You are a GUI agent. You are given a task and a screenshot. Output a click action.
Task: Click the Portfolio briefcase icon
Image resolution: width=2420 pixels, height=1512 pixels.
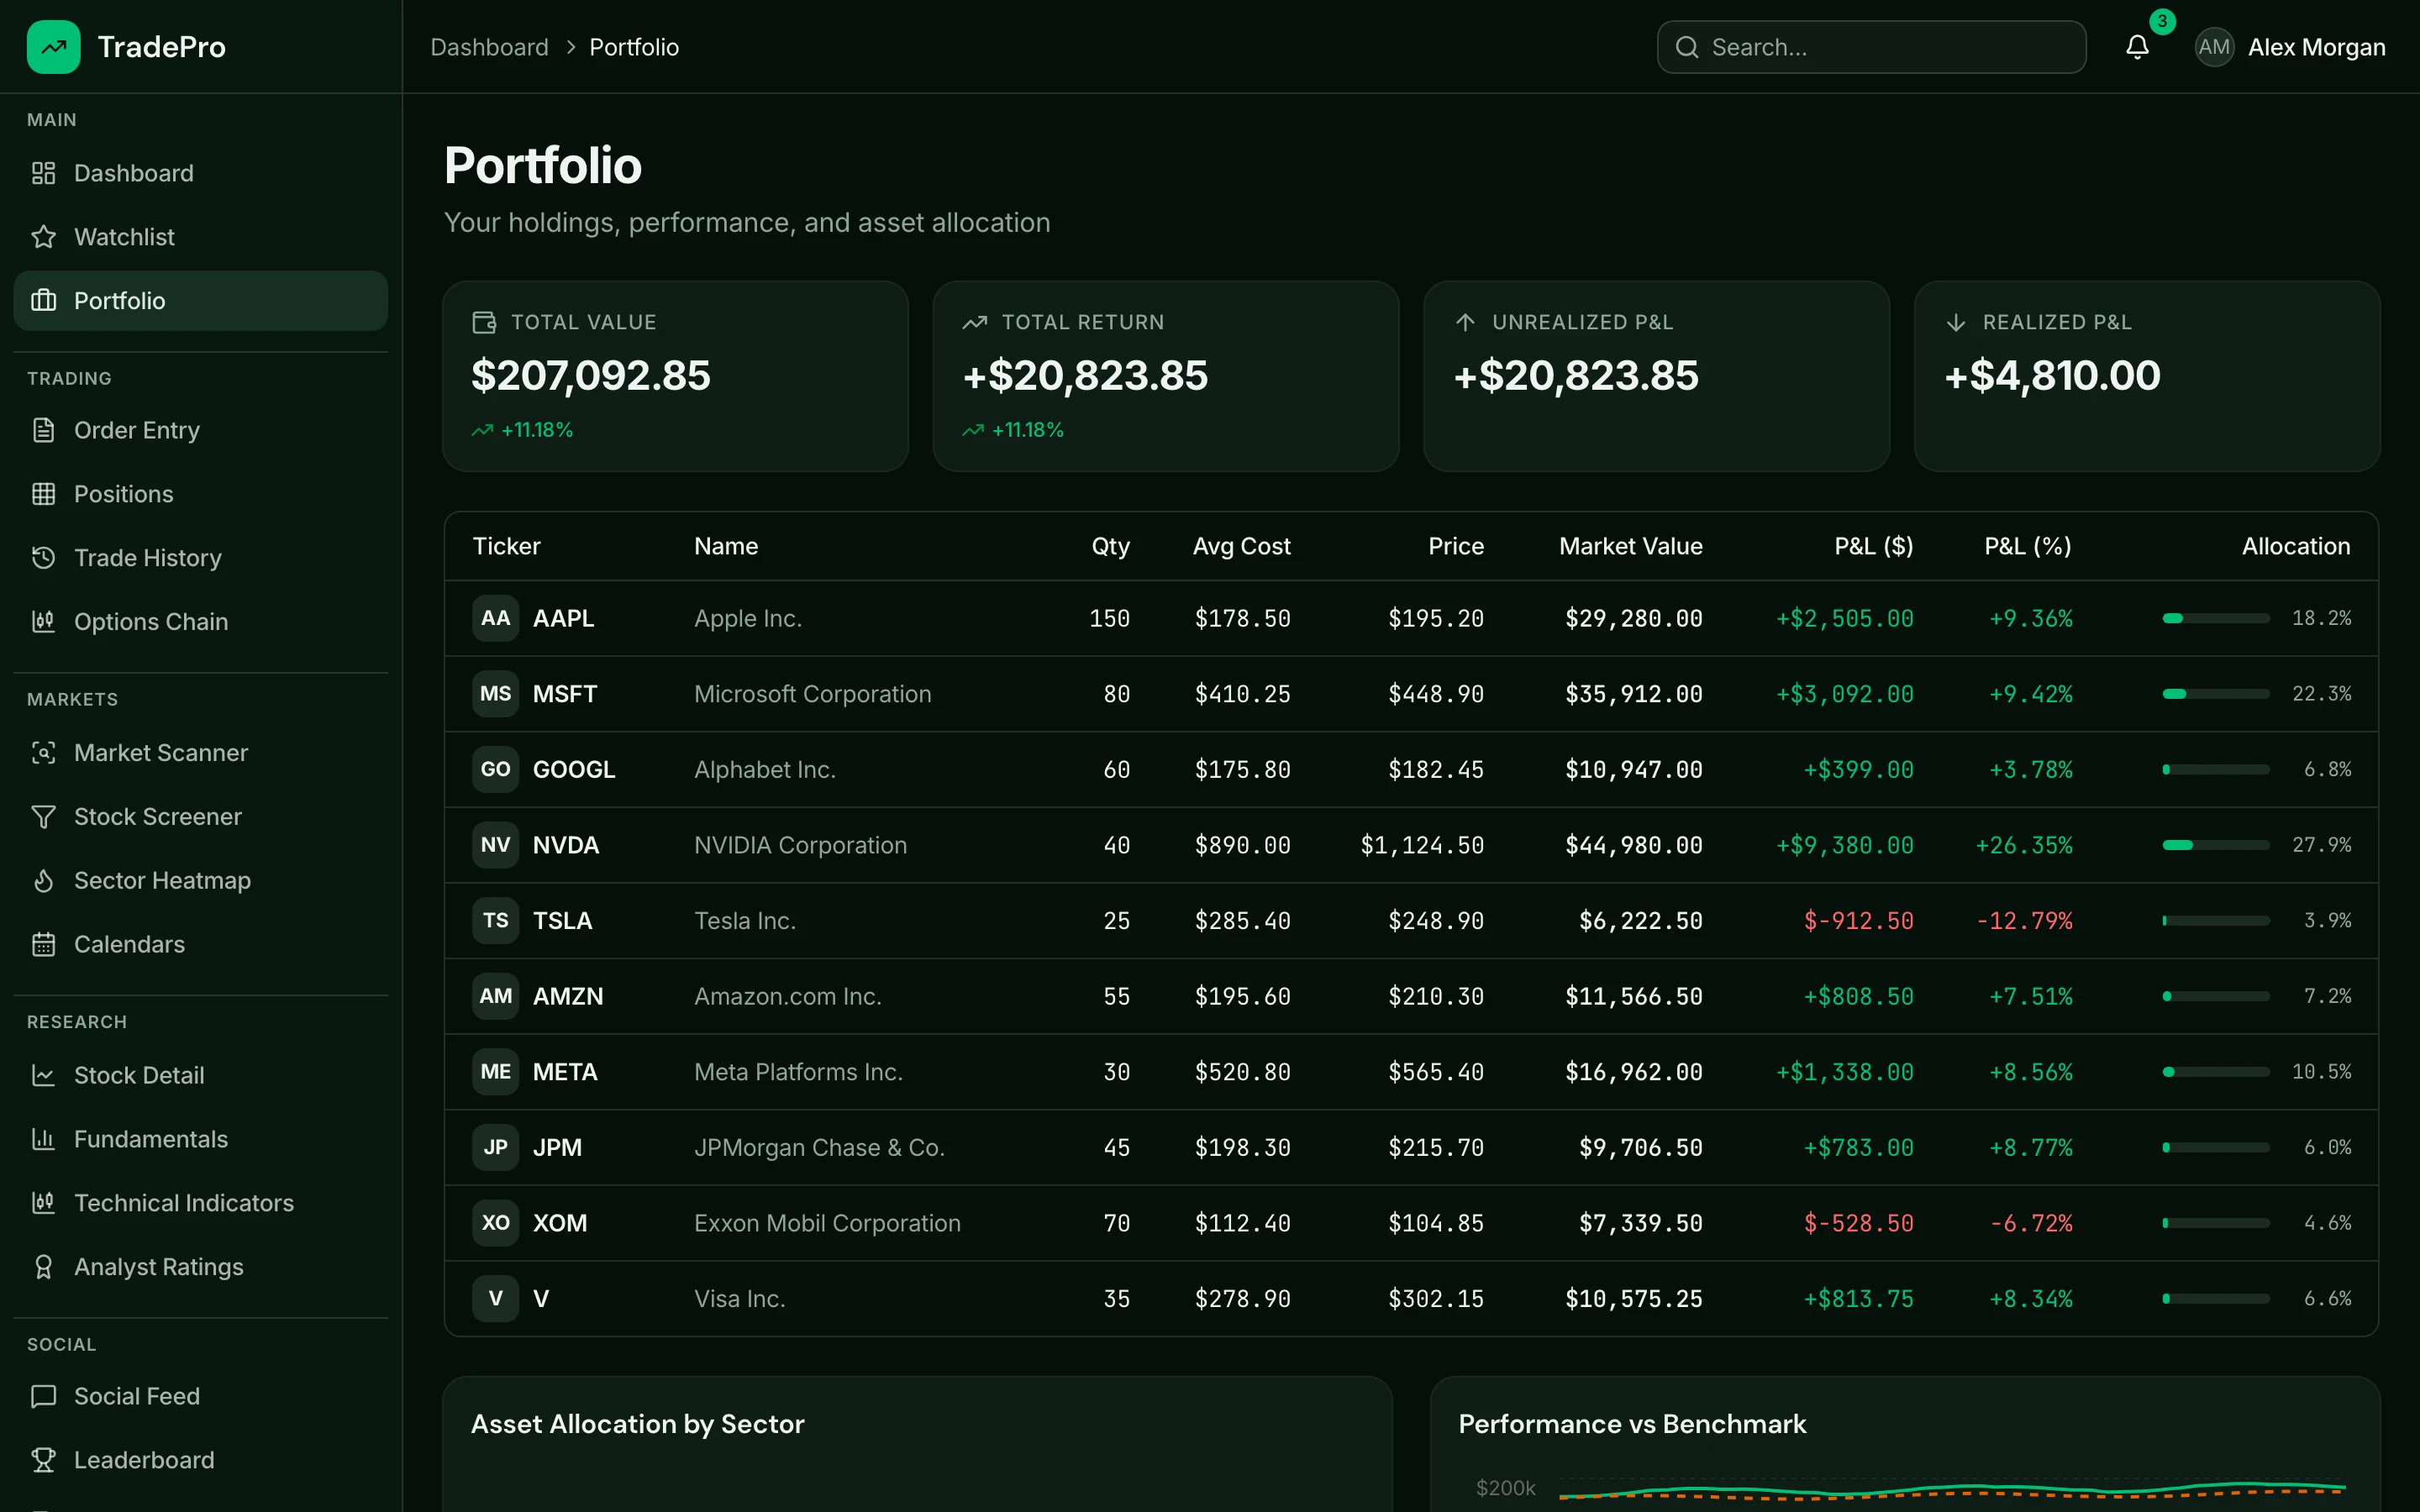[43, 301]
